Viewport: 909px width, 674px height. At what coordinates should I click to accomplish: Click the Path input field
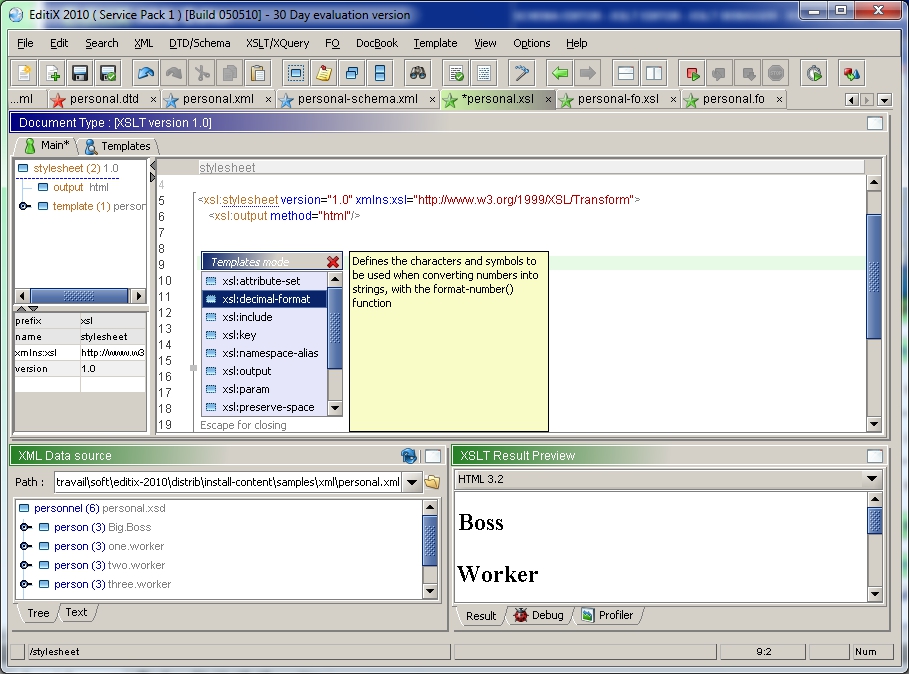[228, 482]
